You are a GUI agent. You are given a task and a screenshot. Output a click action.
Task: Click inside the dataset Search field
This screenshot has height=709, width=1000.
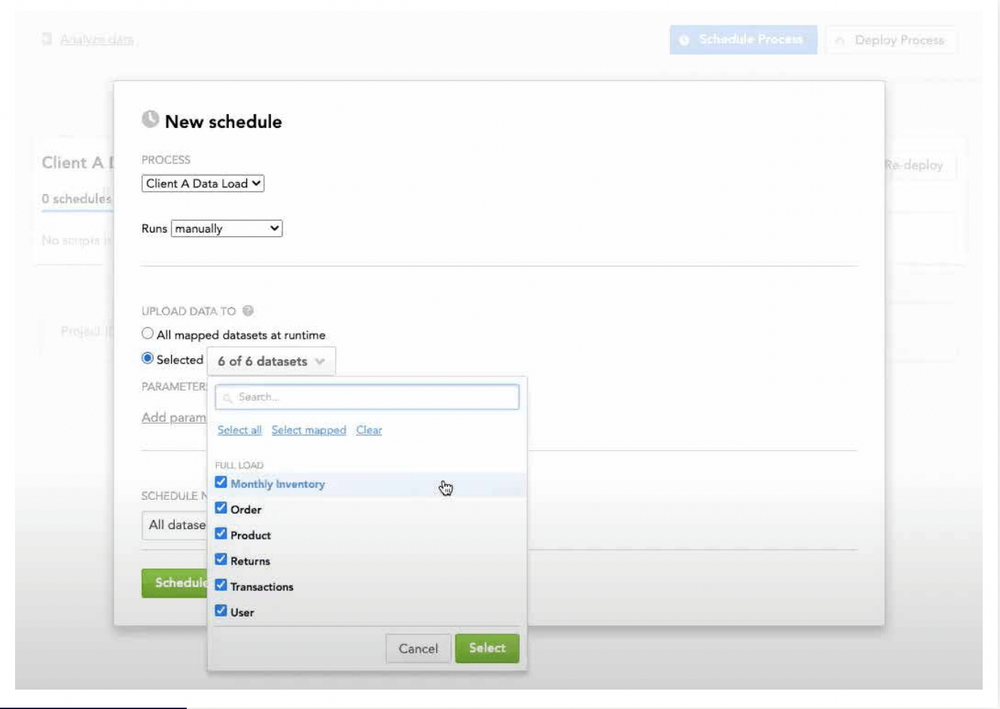[366, 396]
